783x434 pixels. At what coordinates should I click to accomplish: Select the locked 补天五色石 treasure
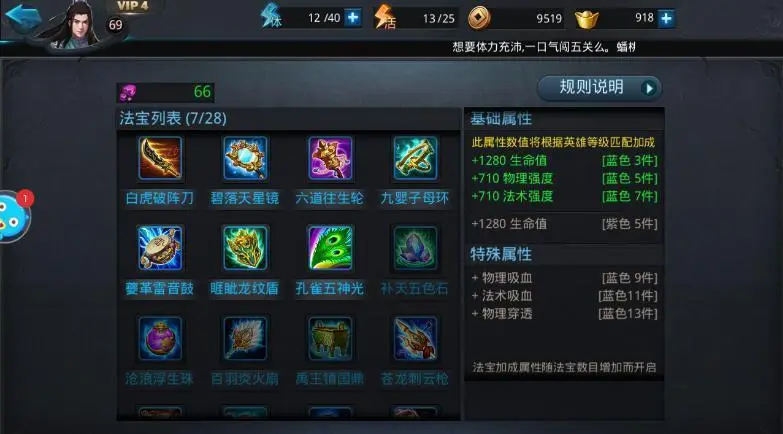[x=414, y=248]
